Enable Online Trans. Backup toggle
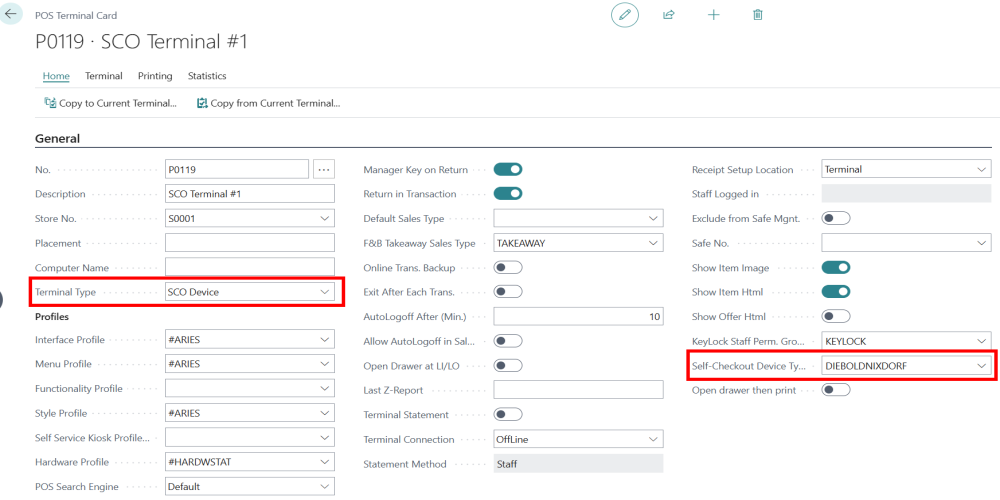The height and width of the screenshot is (500, 1000). [x=508, y=267]
